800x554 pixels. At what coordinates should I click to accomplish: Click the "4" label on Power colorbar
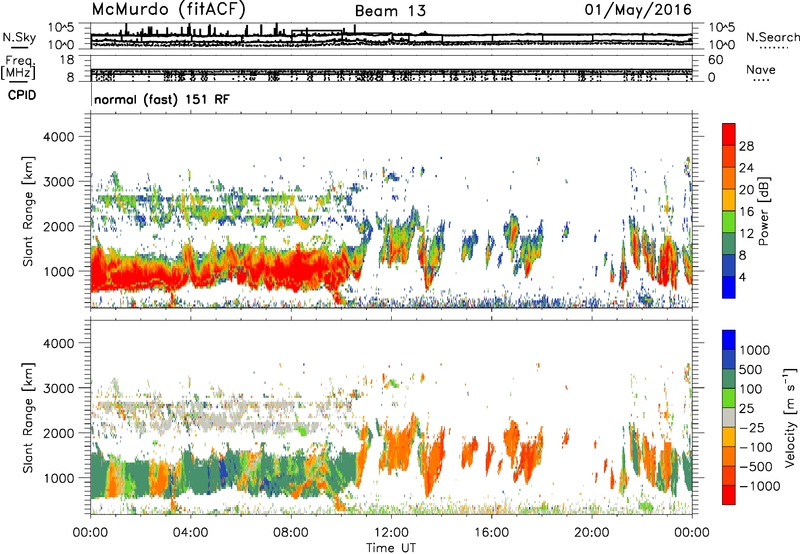tap(742, 277)
